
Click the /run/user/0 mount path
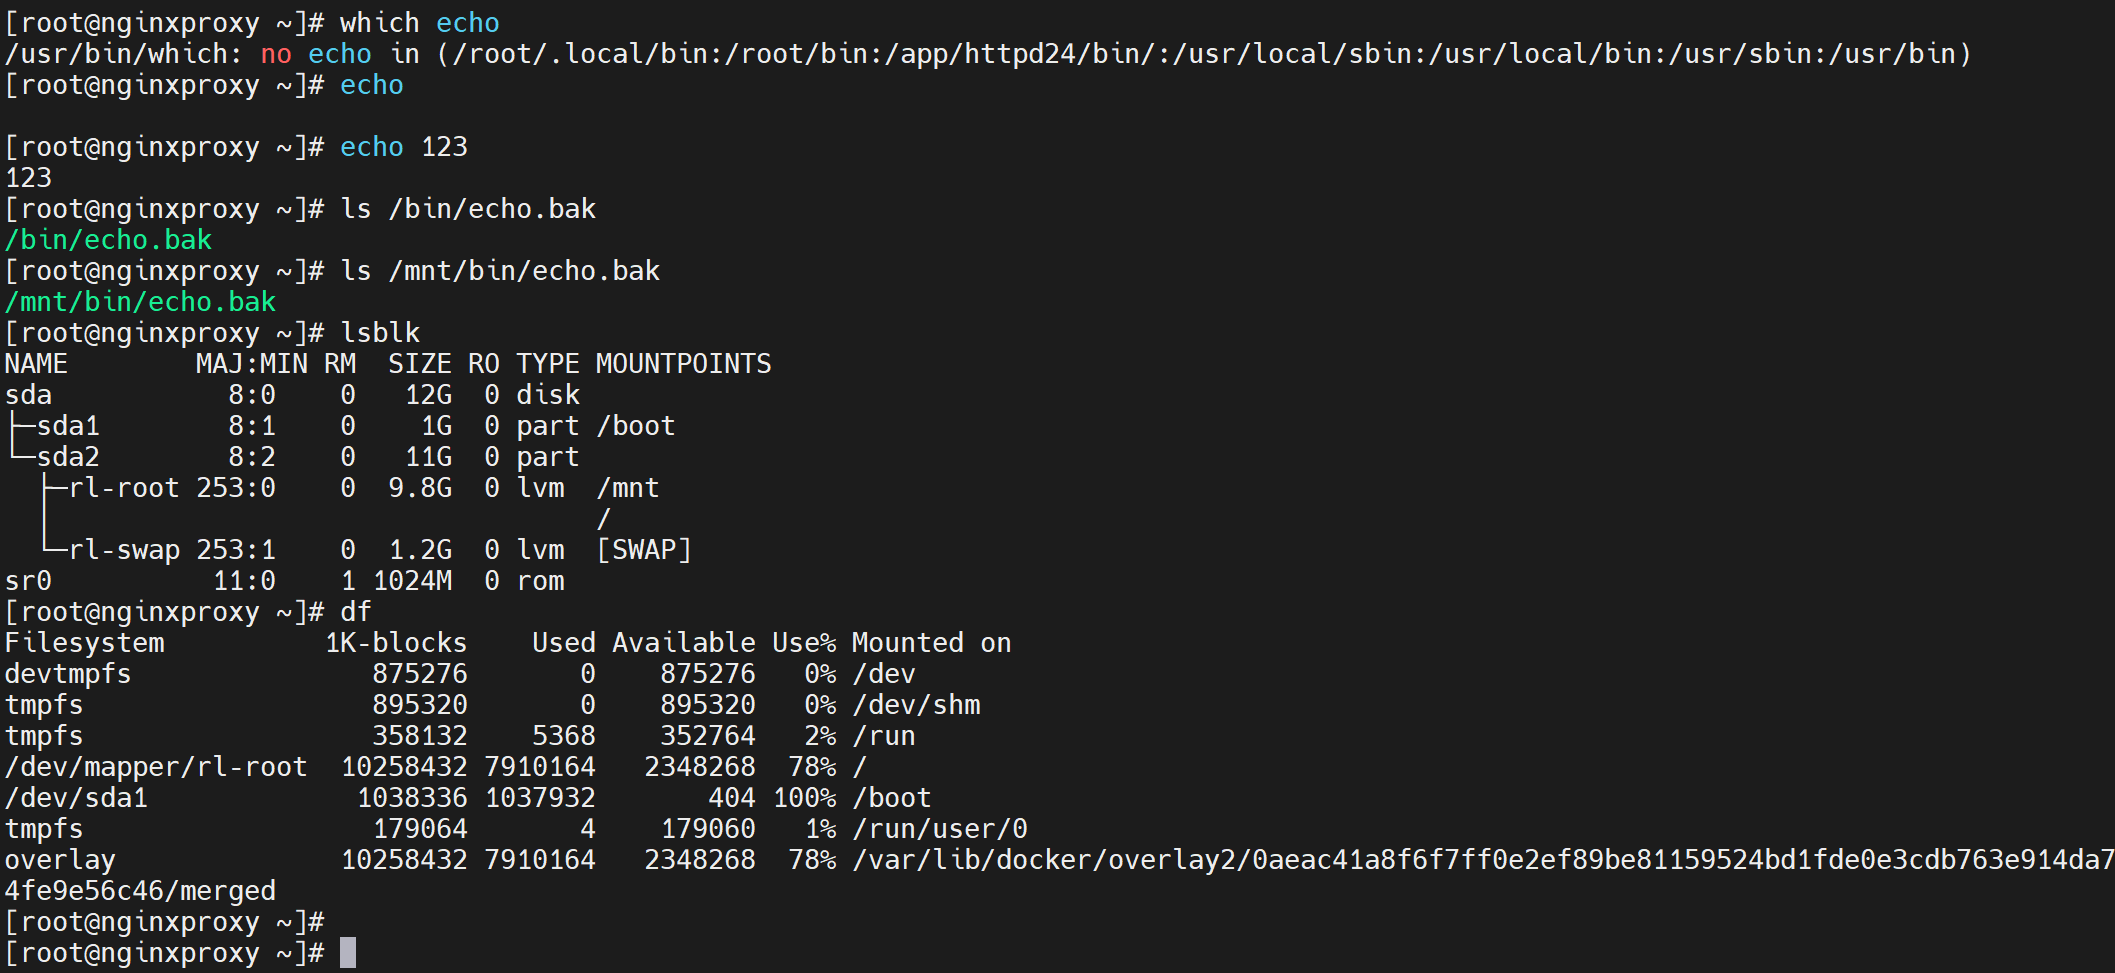(x=940, y=829)
